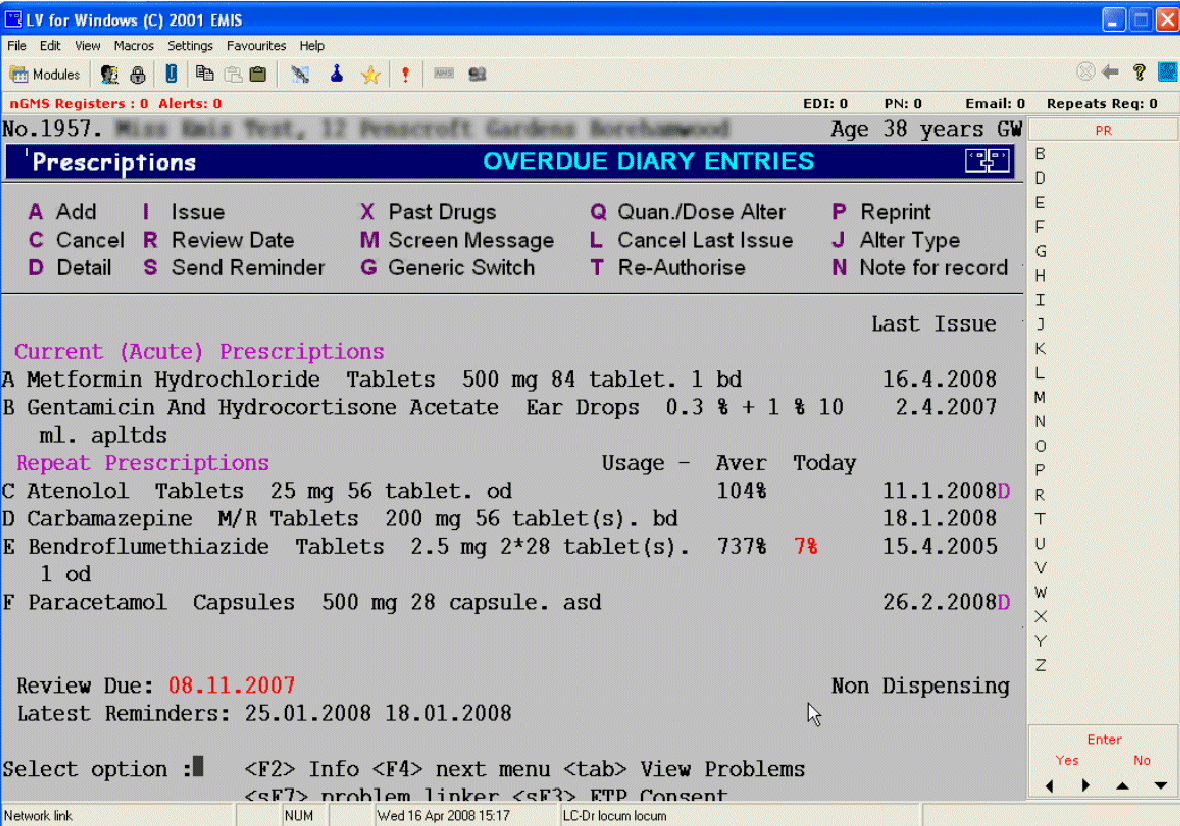This screenshot has width=1180, height=826.
Task: Click Enter in the side keypad
Action: click(1104, 739)
